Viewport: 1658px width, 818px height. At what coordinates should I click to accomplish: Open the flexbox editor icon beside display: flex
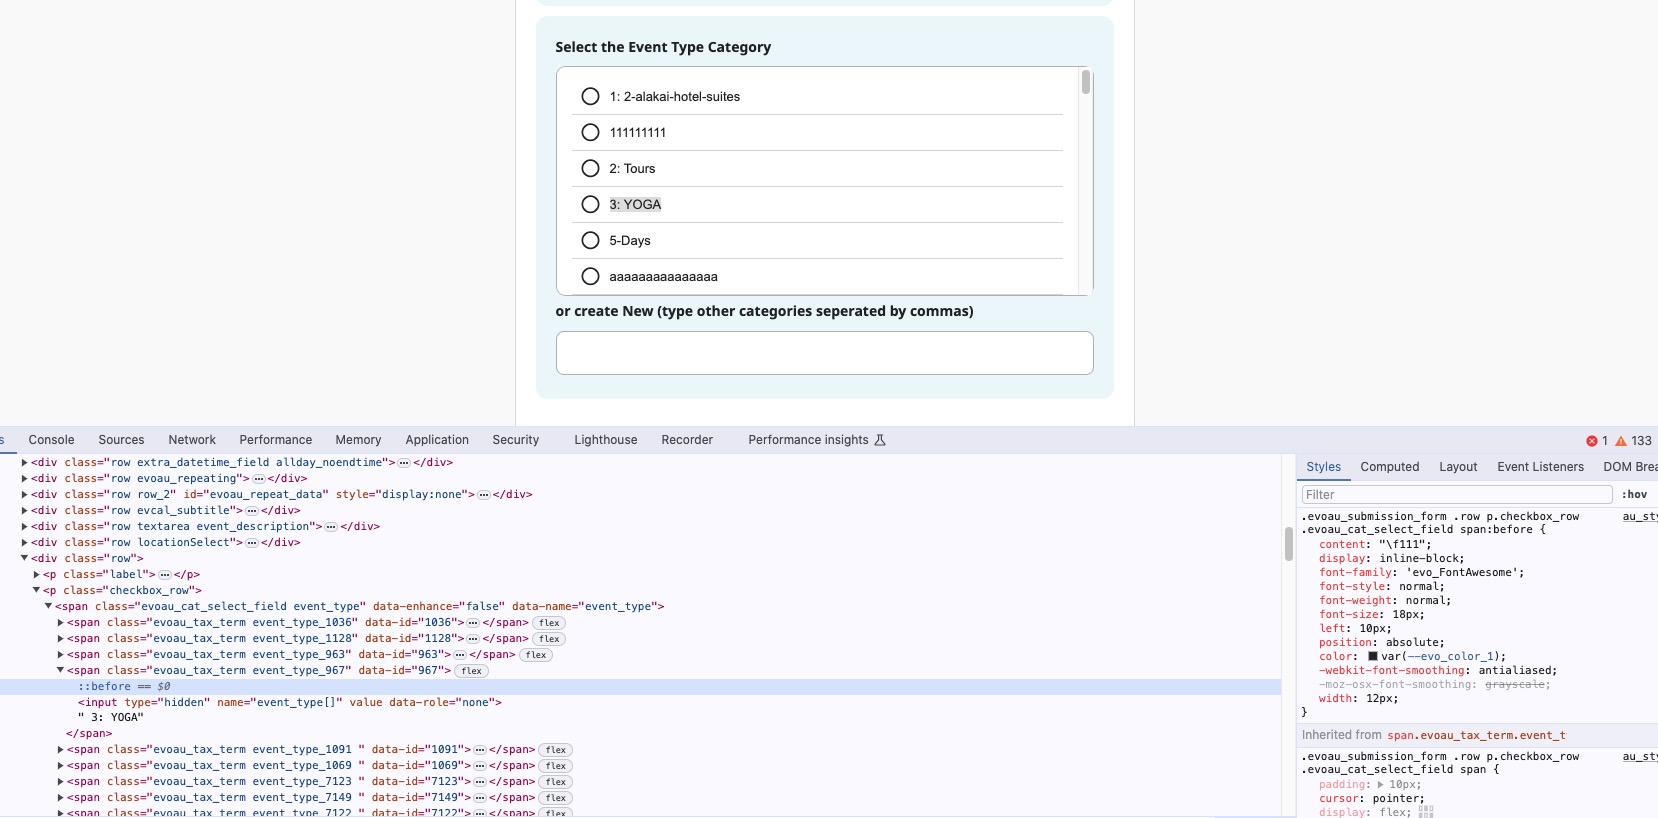(1426, 812)
